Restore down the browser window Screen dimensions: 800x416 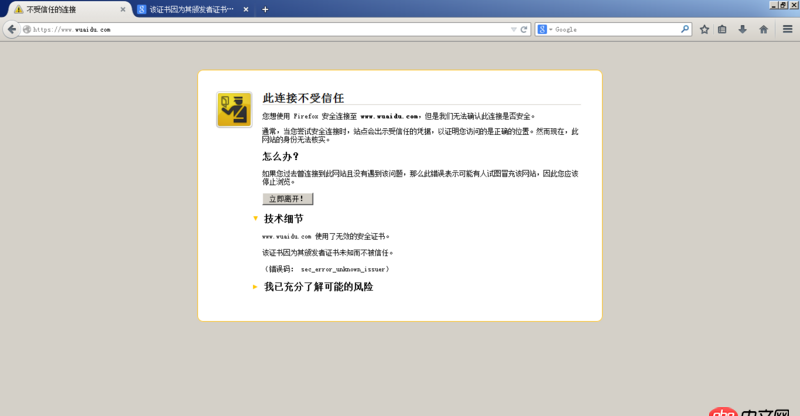[783, 5]
